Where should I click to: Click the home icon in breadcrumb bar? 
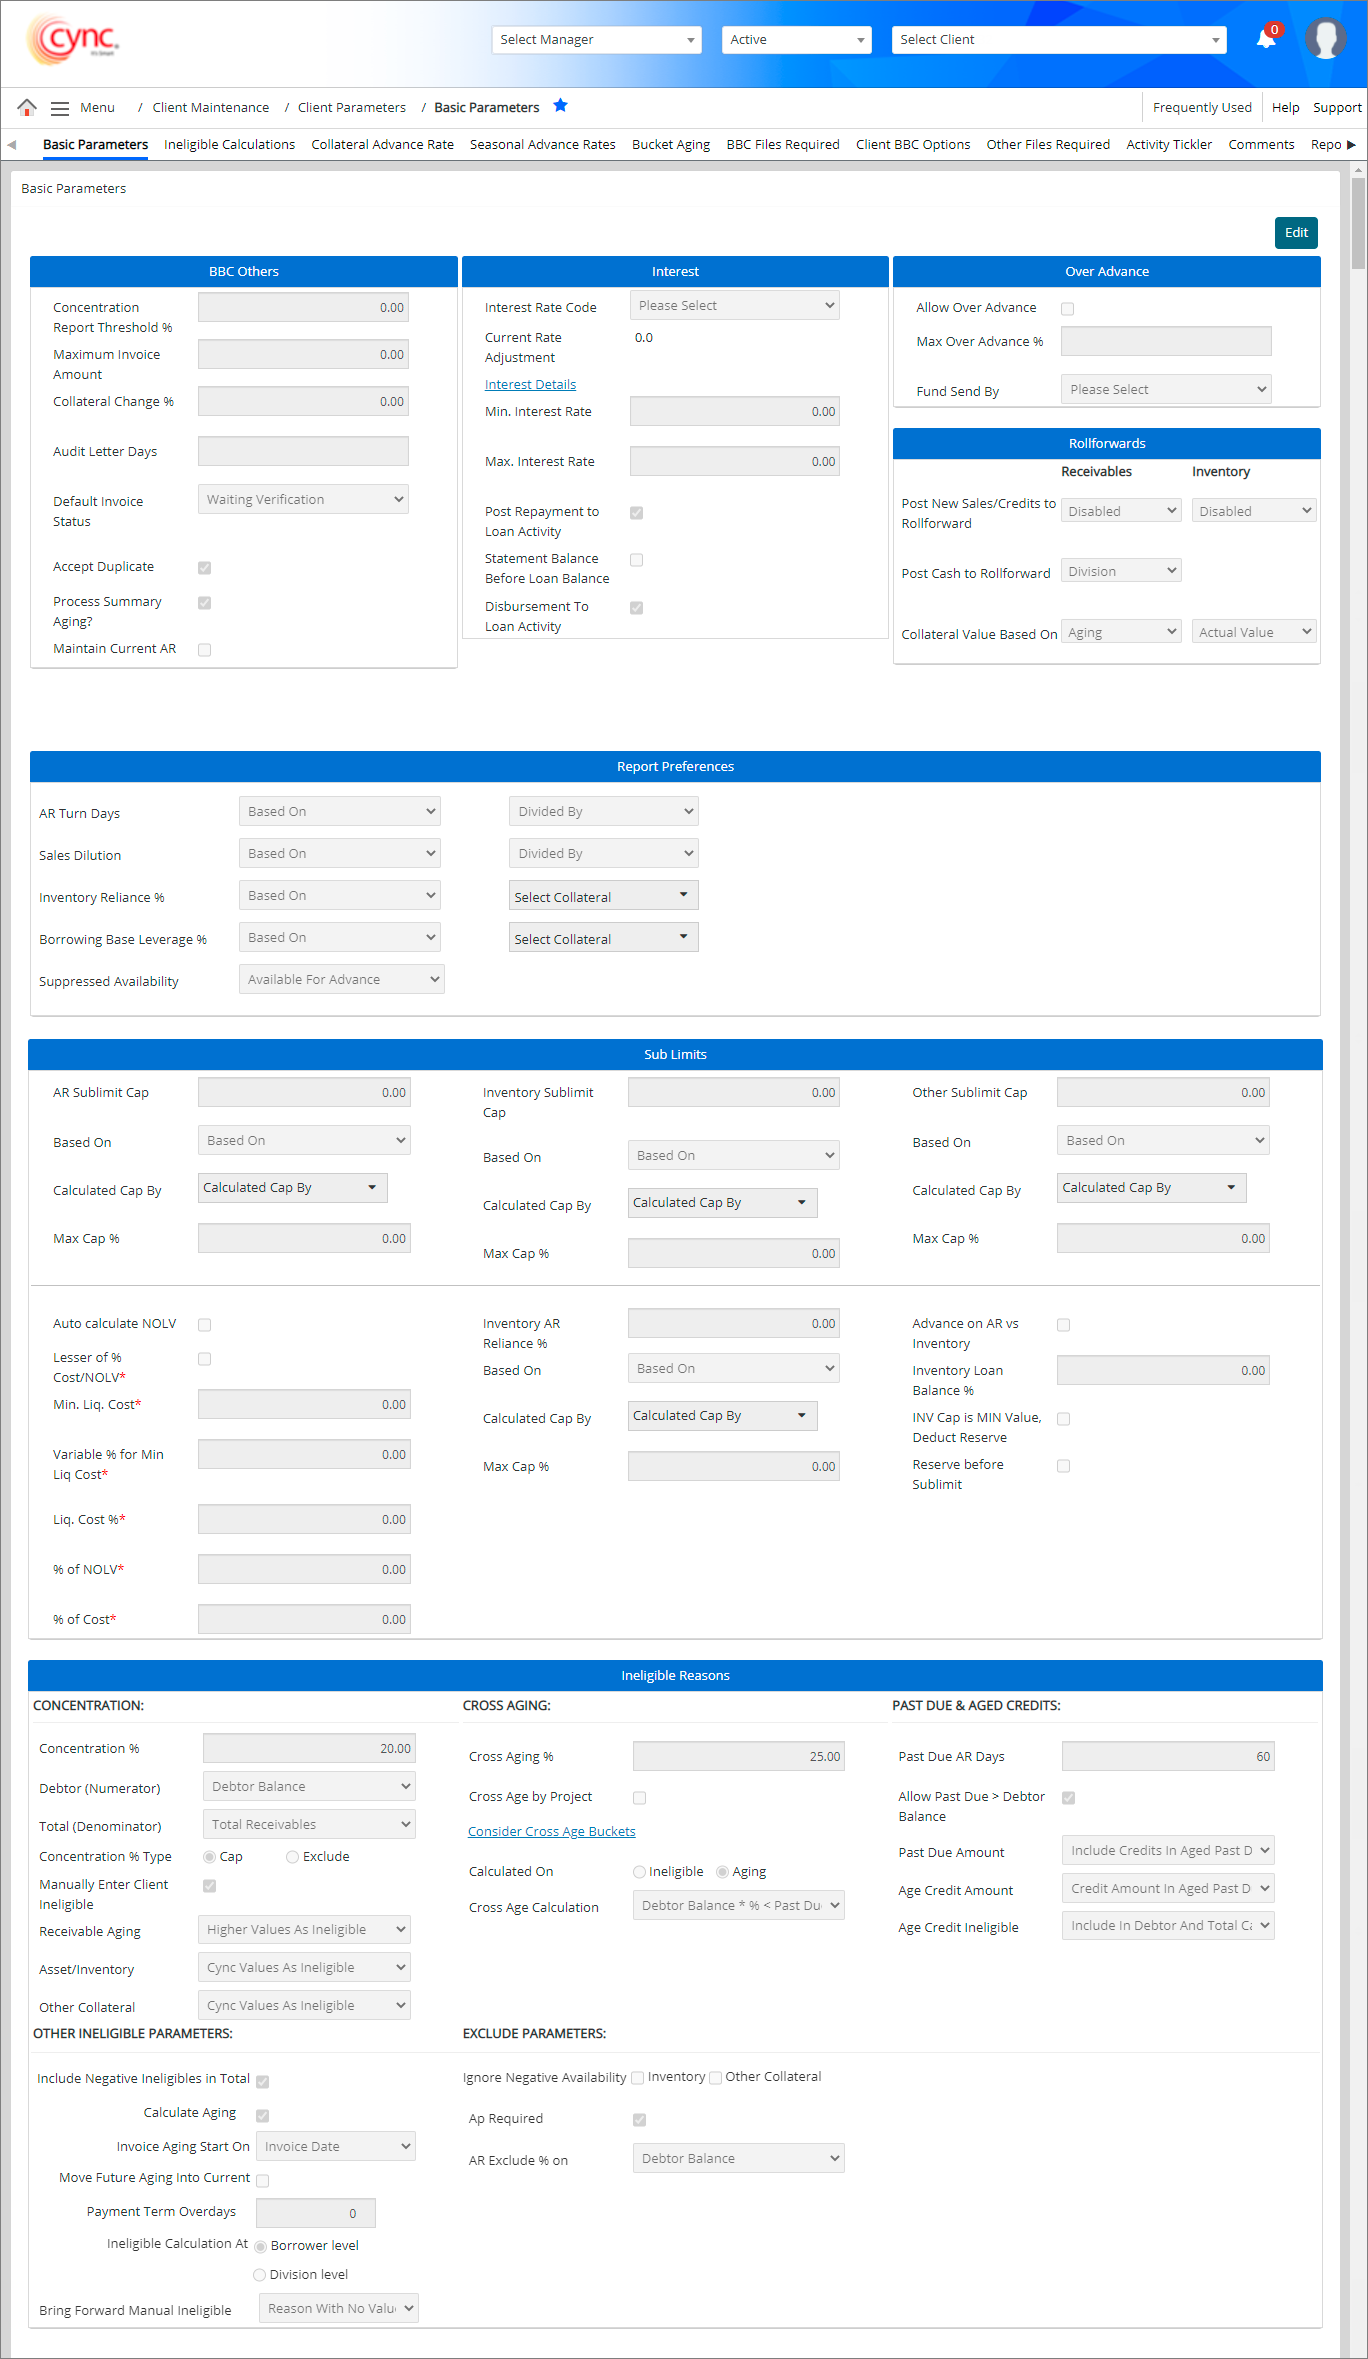[27, 107]
